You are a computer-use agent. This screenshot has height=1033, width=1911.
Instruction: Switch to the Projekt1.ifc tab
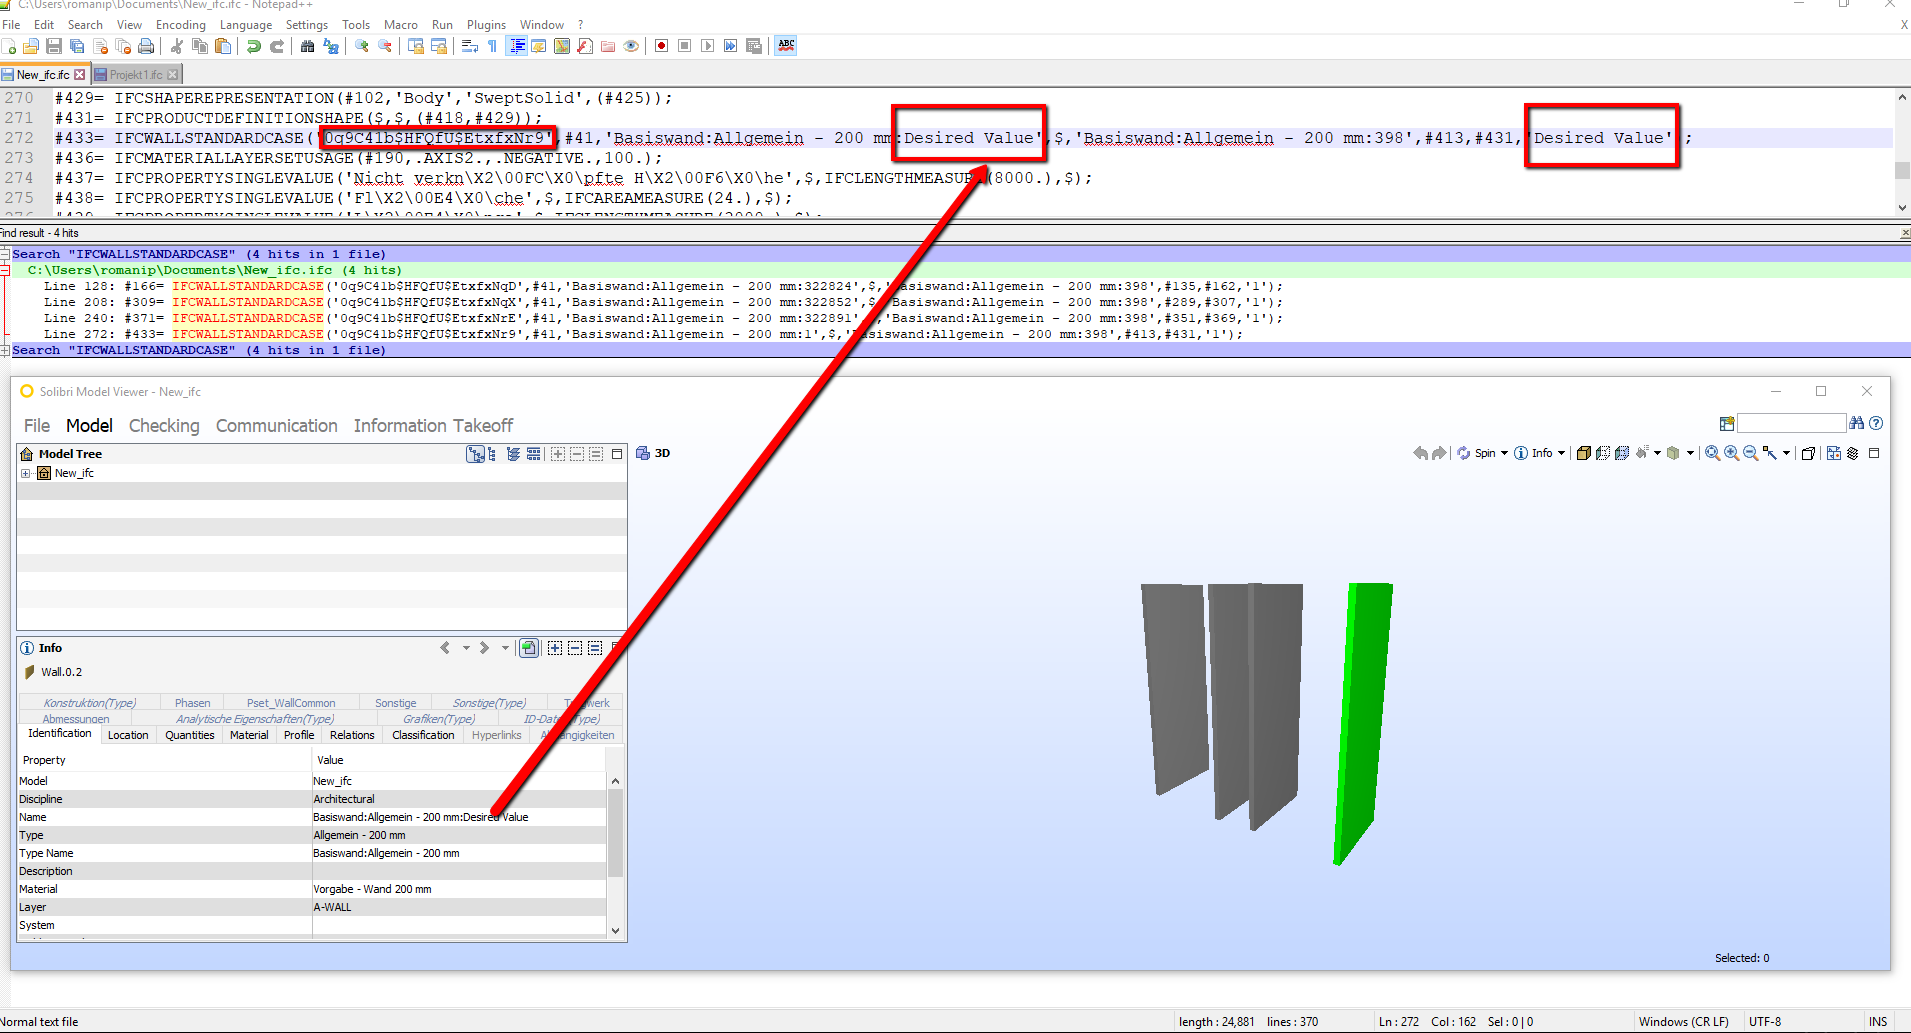pyautogui.click(x=135, y=74)
